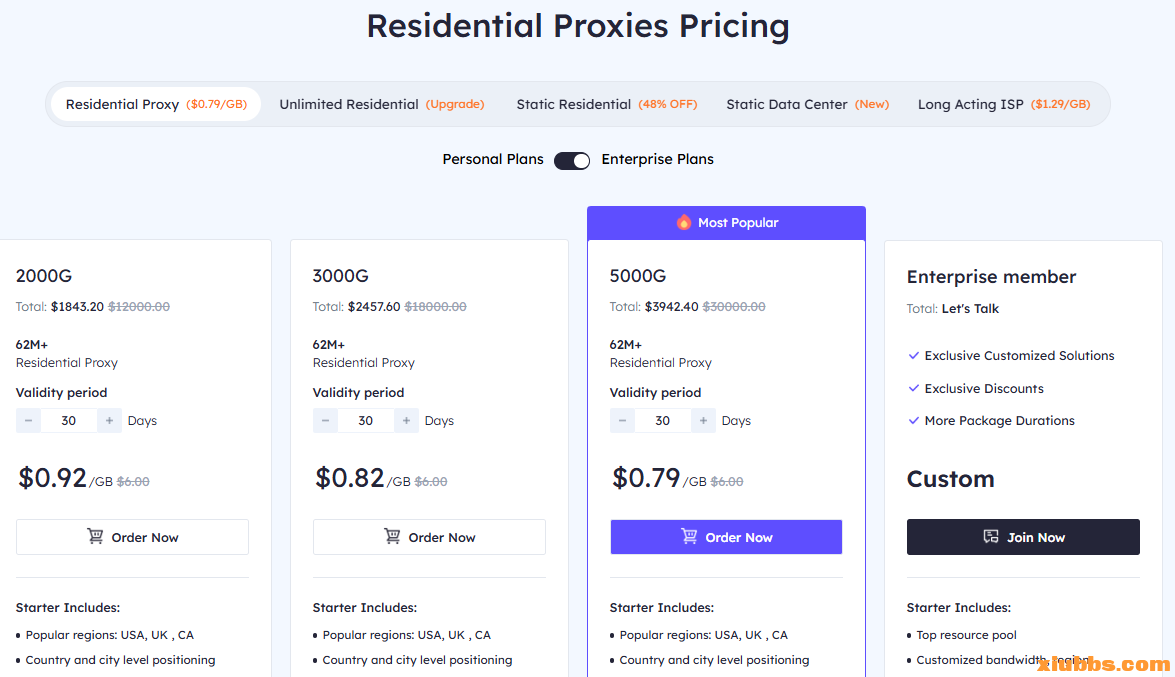This screenshot has height=677, width=1175.
Task: Order Now for 5000G popular plan
Action: click(x=726, y=537)
